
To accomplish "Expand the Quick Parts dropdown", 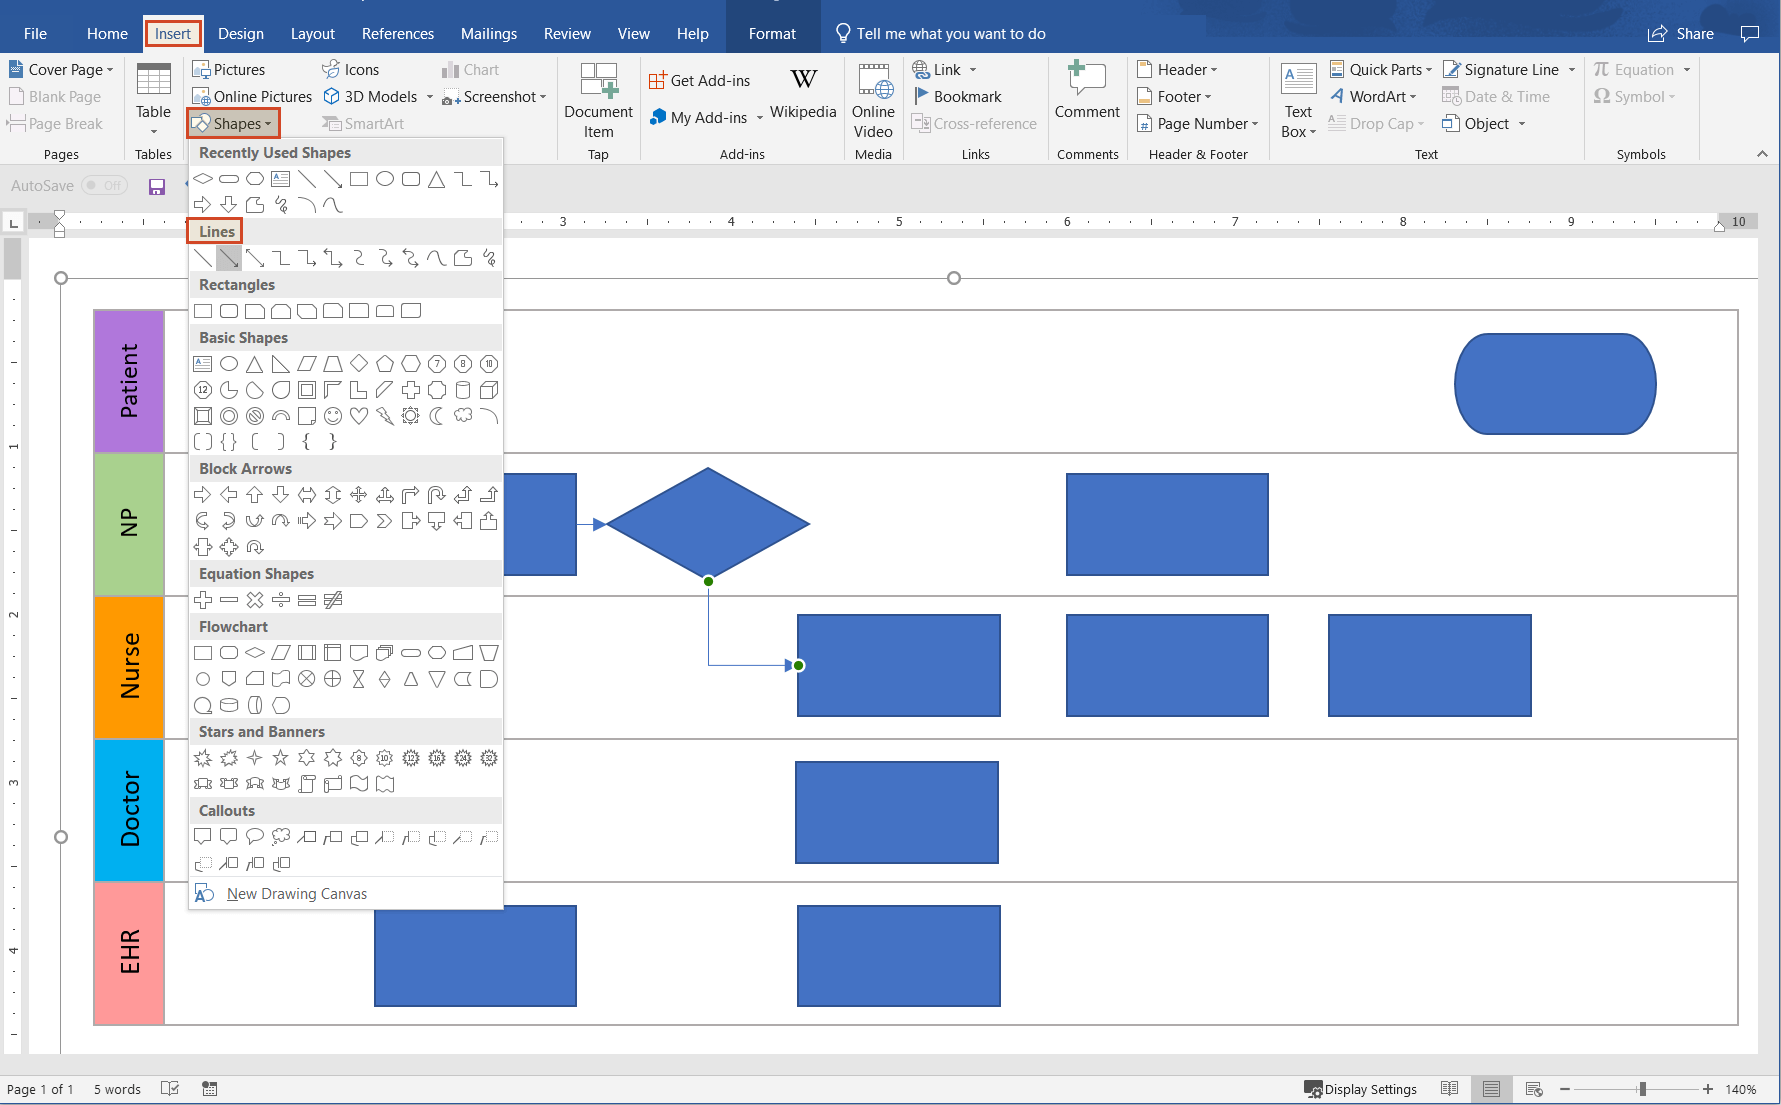I will click(x=1380, y=70).
